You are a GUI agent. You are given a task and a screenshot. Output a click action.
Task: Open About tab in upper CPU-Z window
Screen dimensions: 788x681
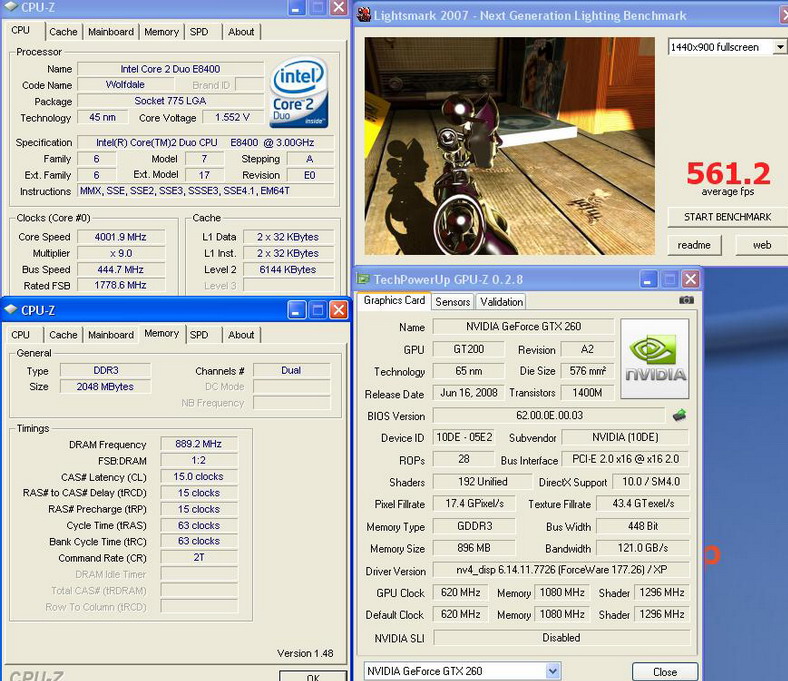click(x=241, y=32)
